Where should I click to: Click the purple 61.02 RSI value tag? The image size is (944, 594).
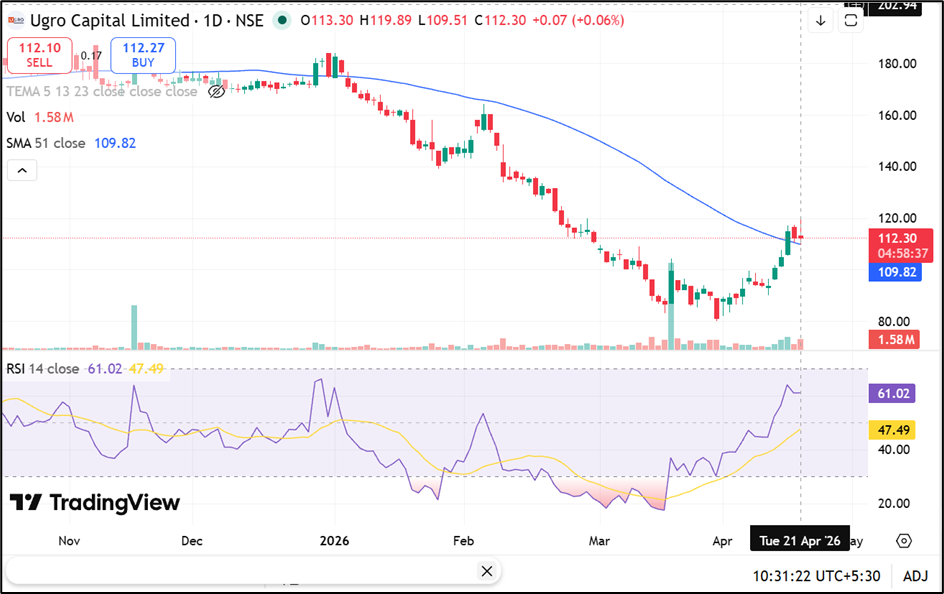[x=895, y=394]
